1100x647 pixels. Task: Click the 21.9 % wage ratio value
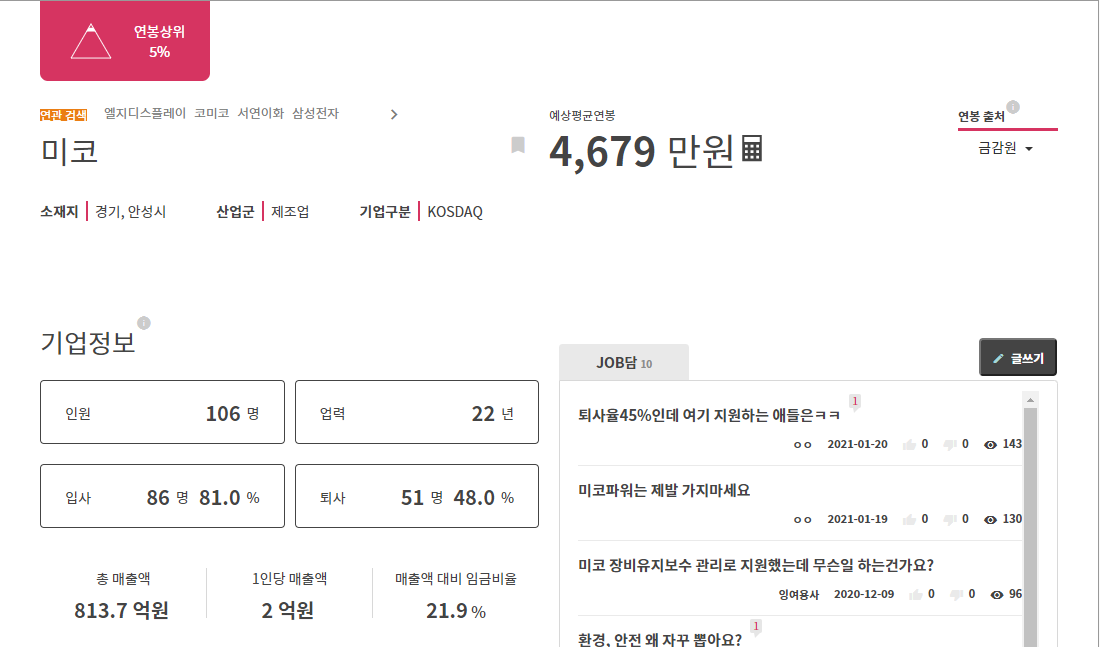tap(455, 611)
